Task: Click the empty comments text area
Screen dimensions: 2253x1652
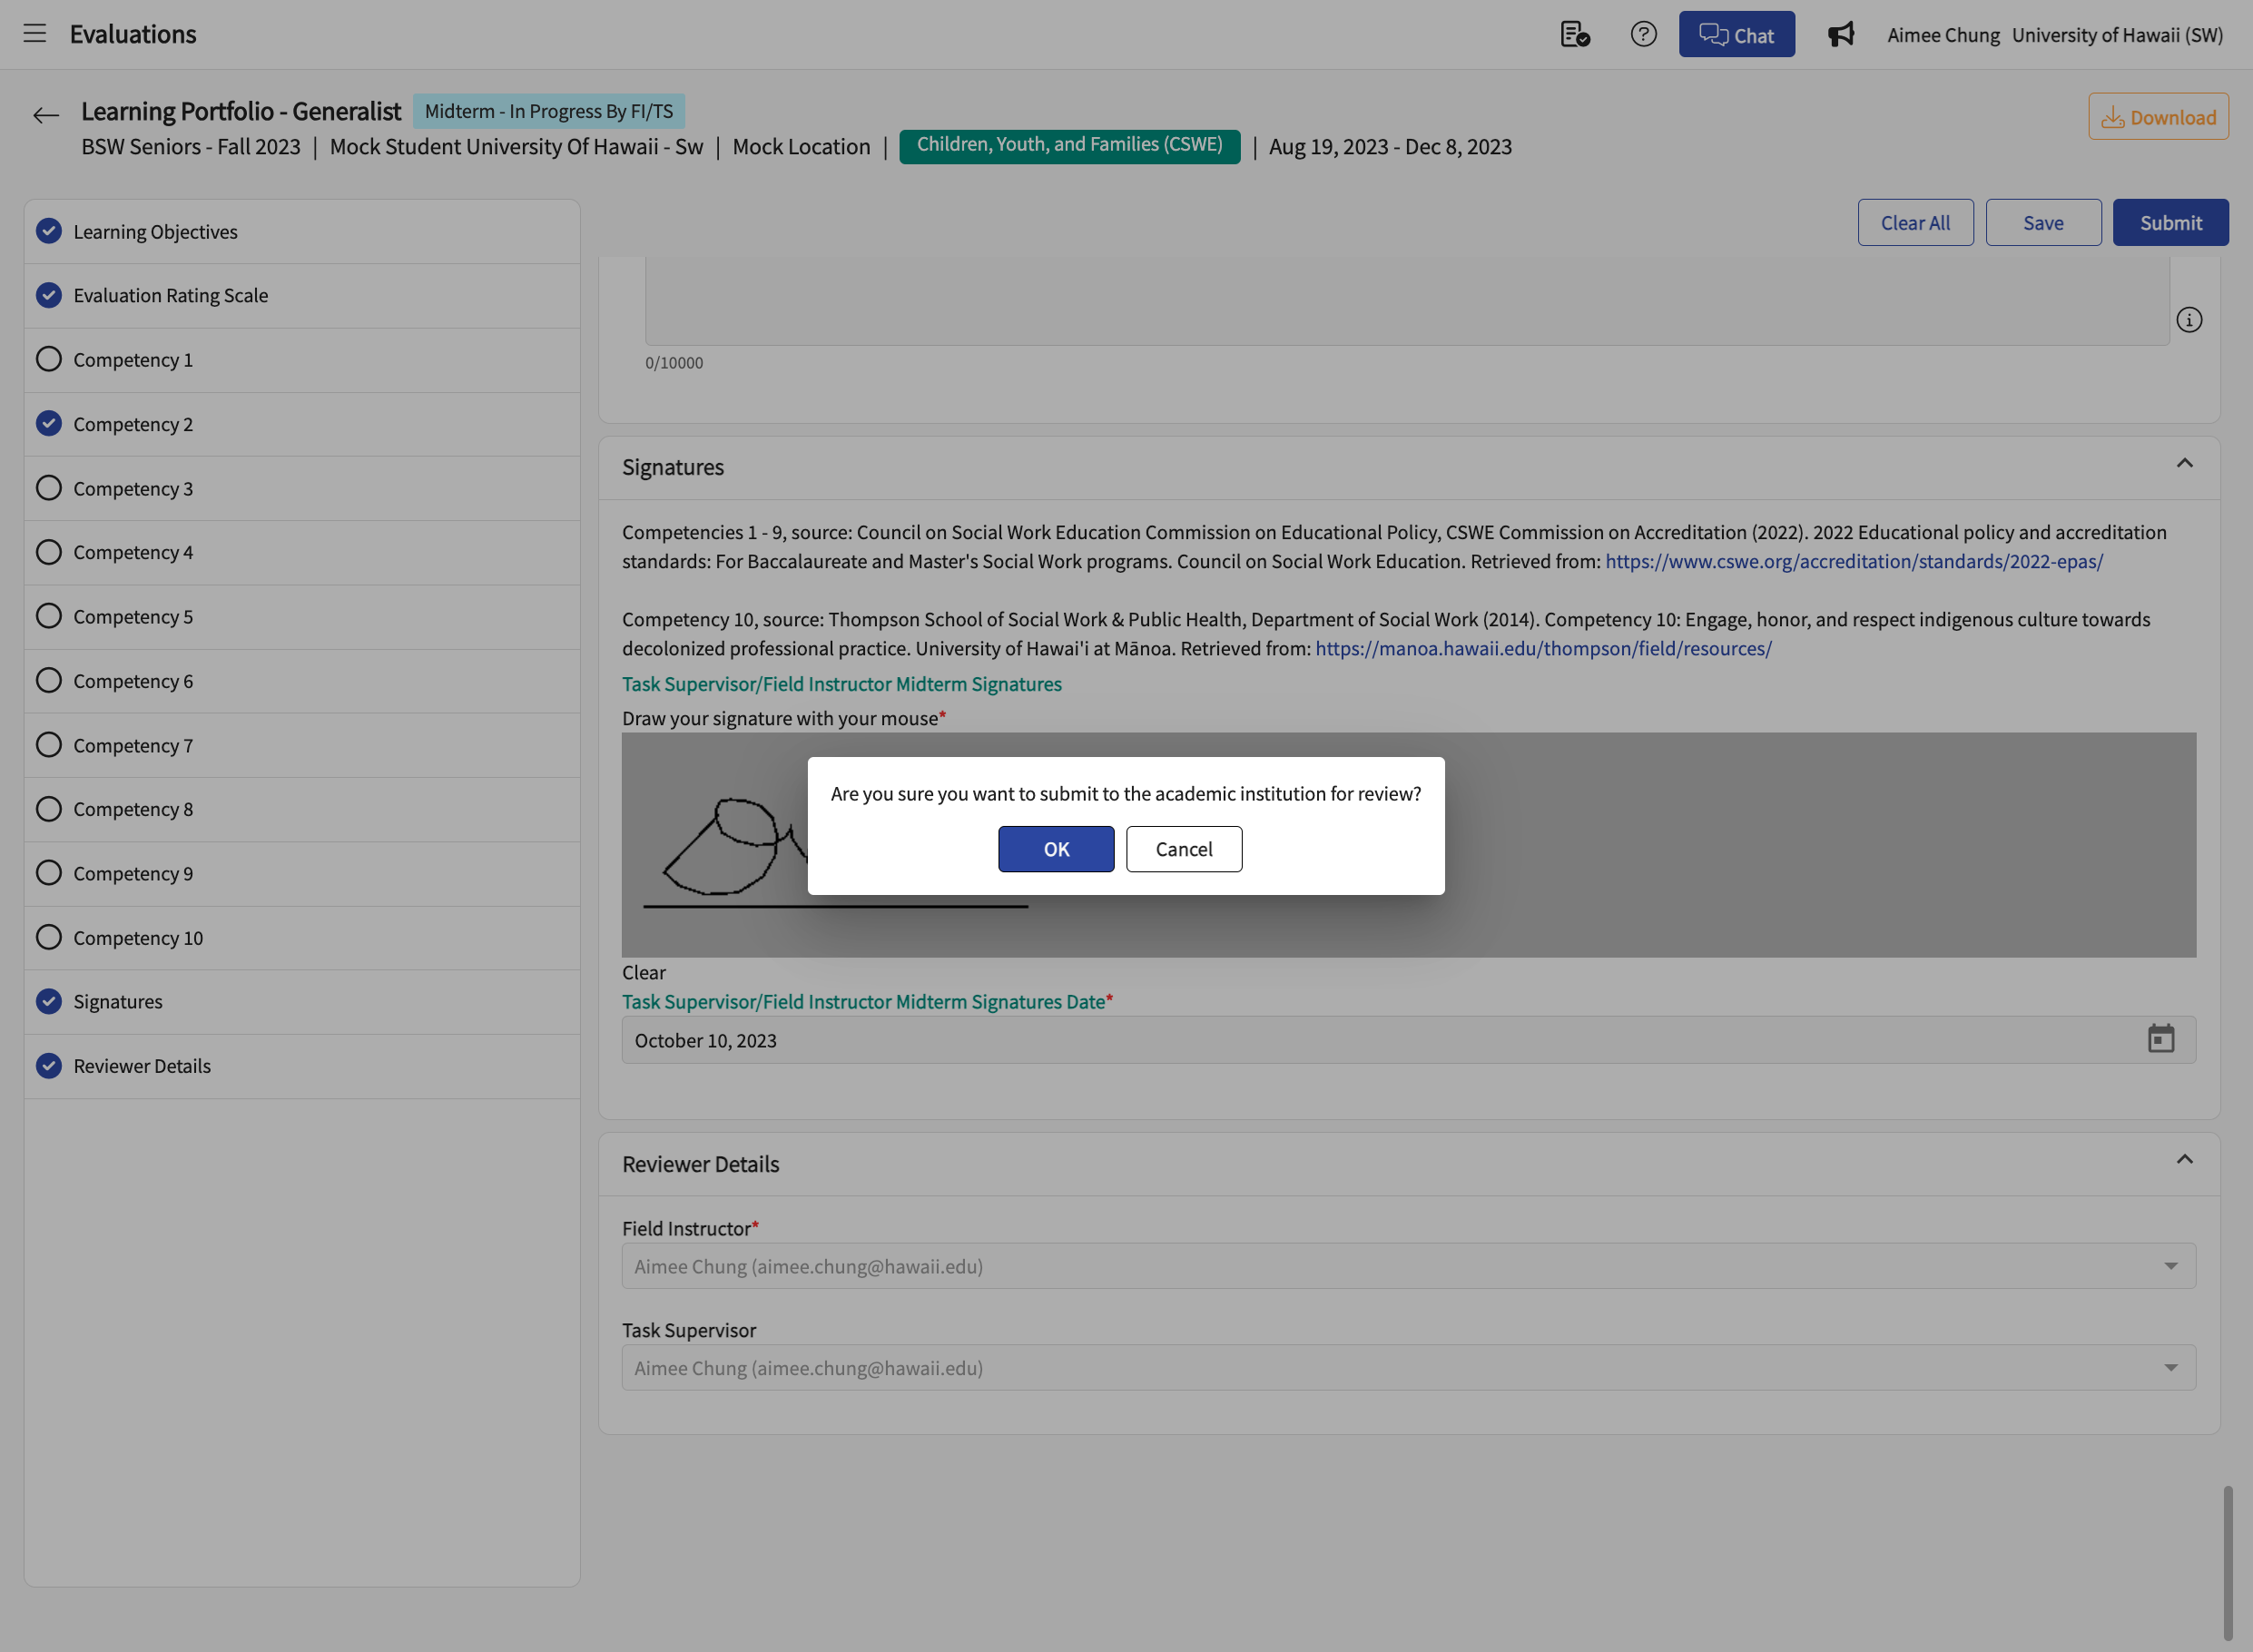Action: 1407,300
